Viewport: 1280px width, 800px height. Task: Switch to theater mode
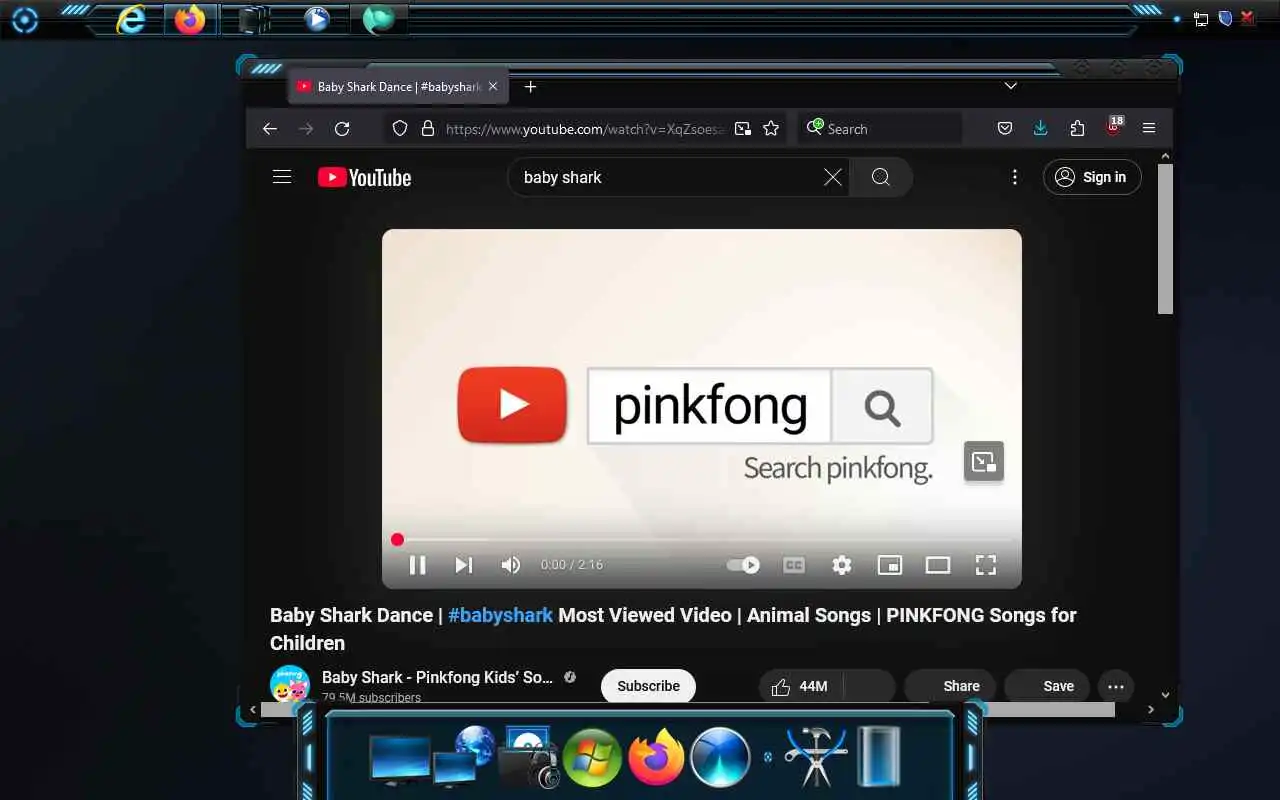point(938,565)
